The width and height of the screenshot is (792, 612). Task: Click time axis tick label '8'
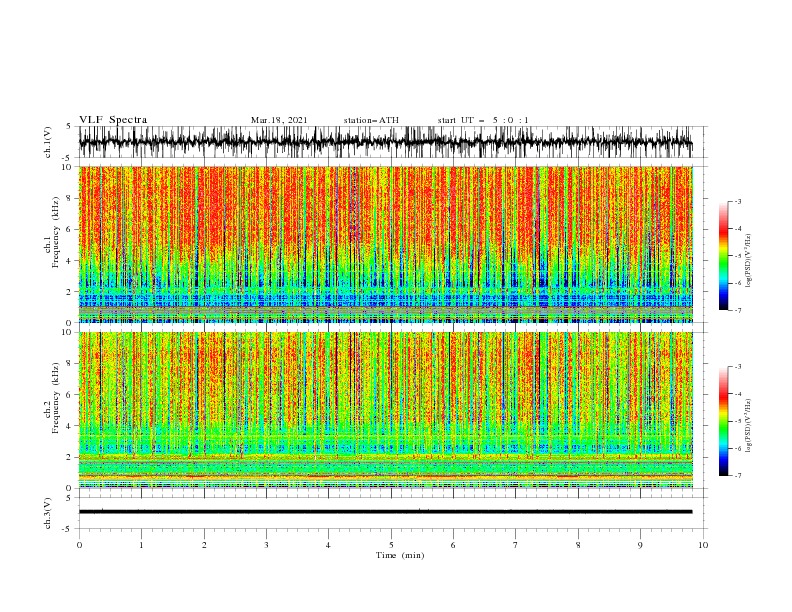tap(578, 545)
